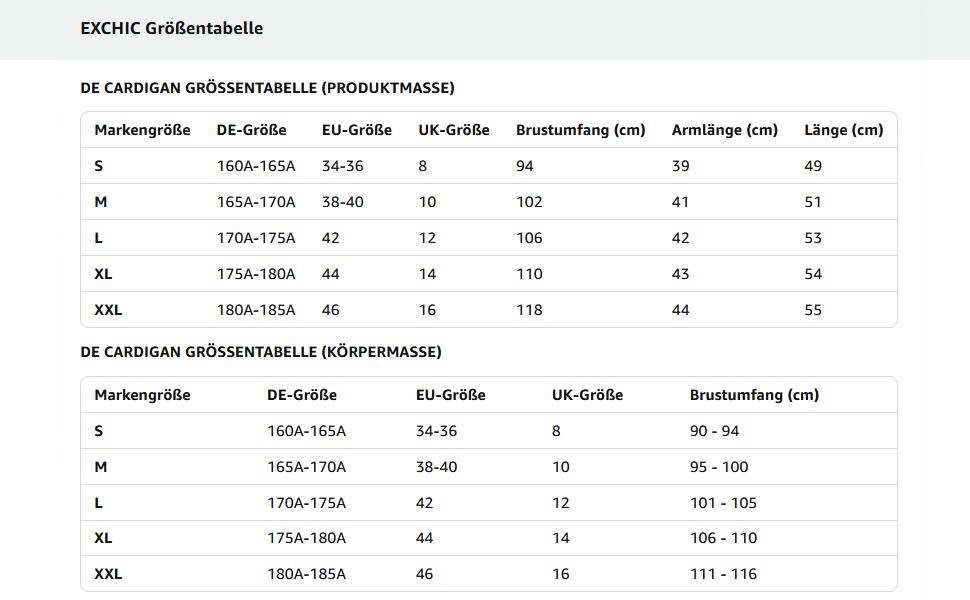The width and height of the screenshot is (970, 600).
Task: Click the length value 49 for size S
Action: 813,166
